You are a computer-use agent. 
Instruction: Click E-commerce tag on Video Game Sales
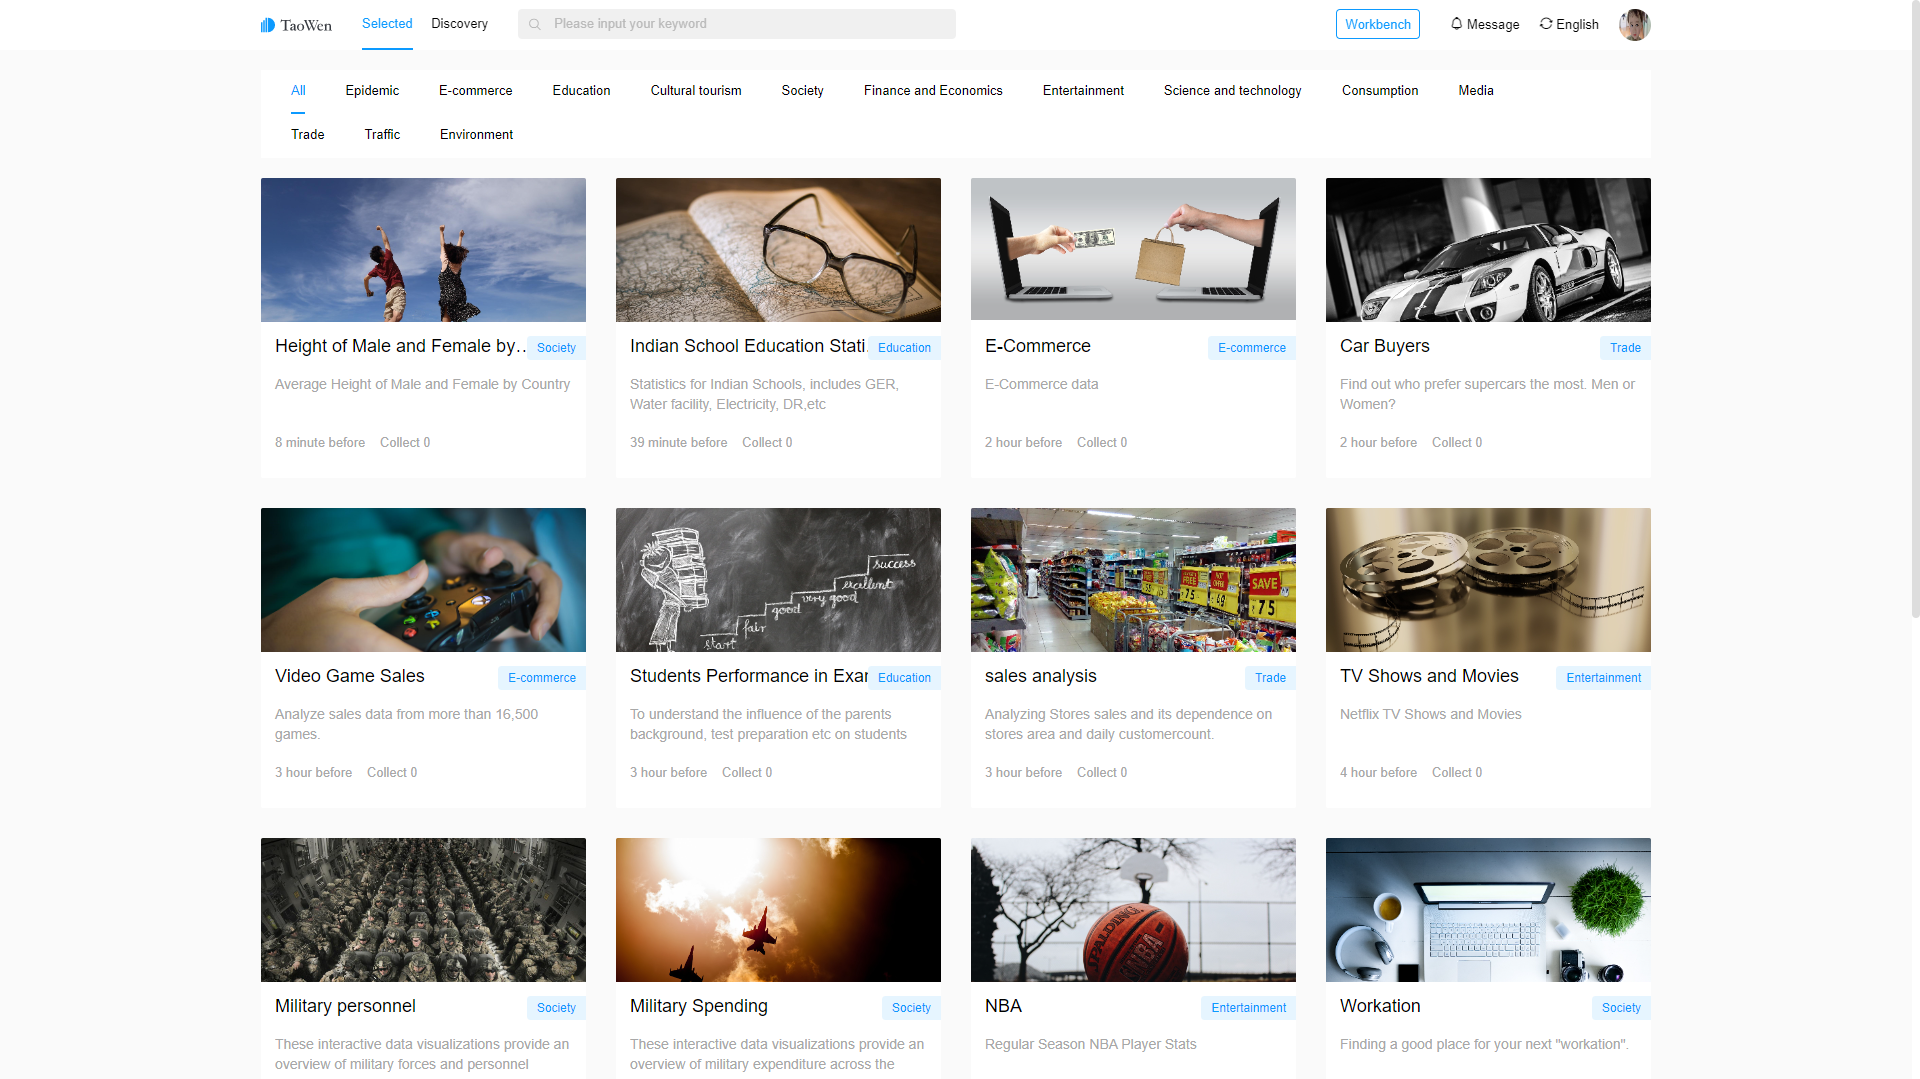541,678
